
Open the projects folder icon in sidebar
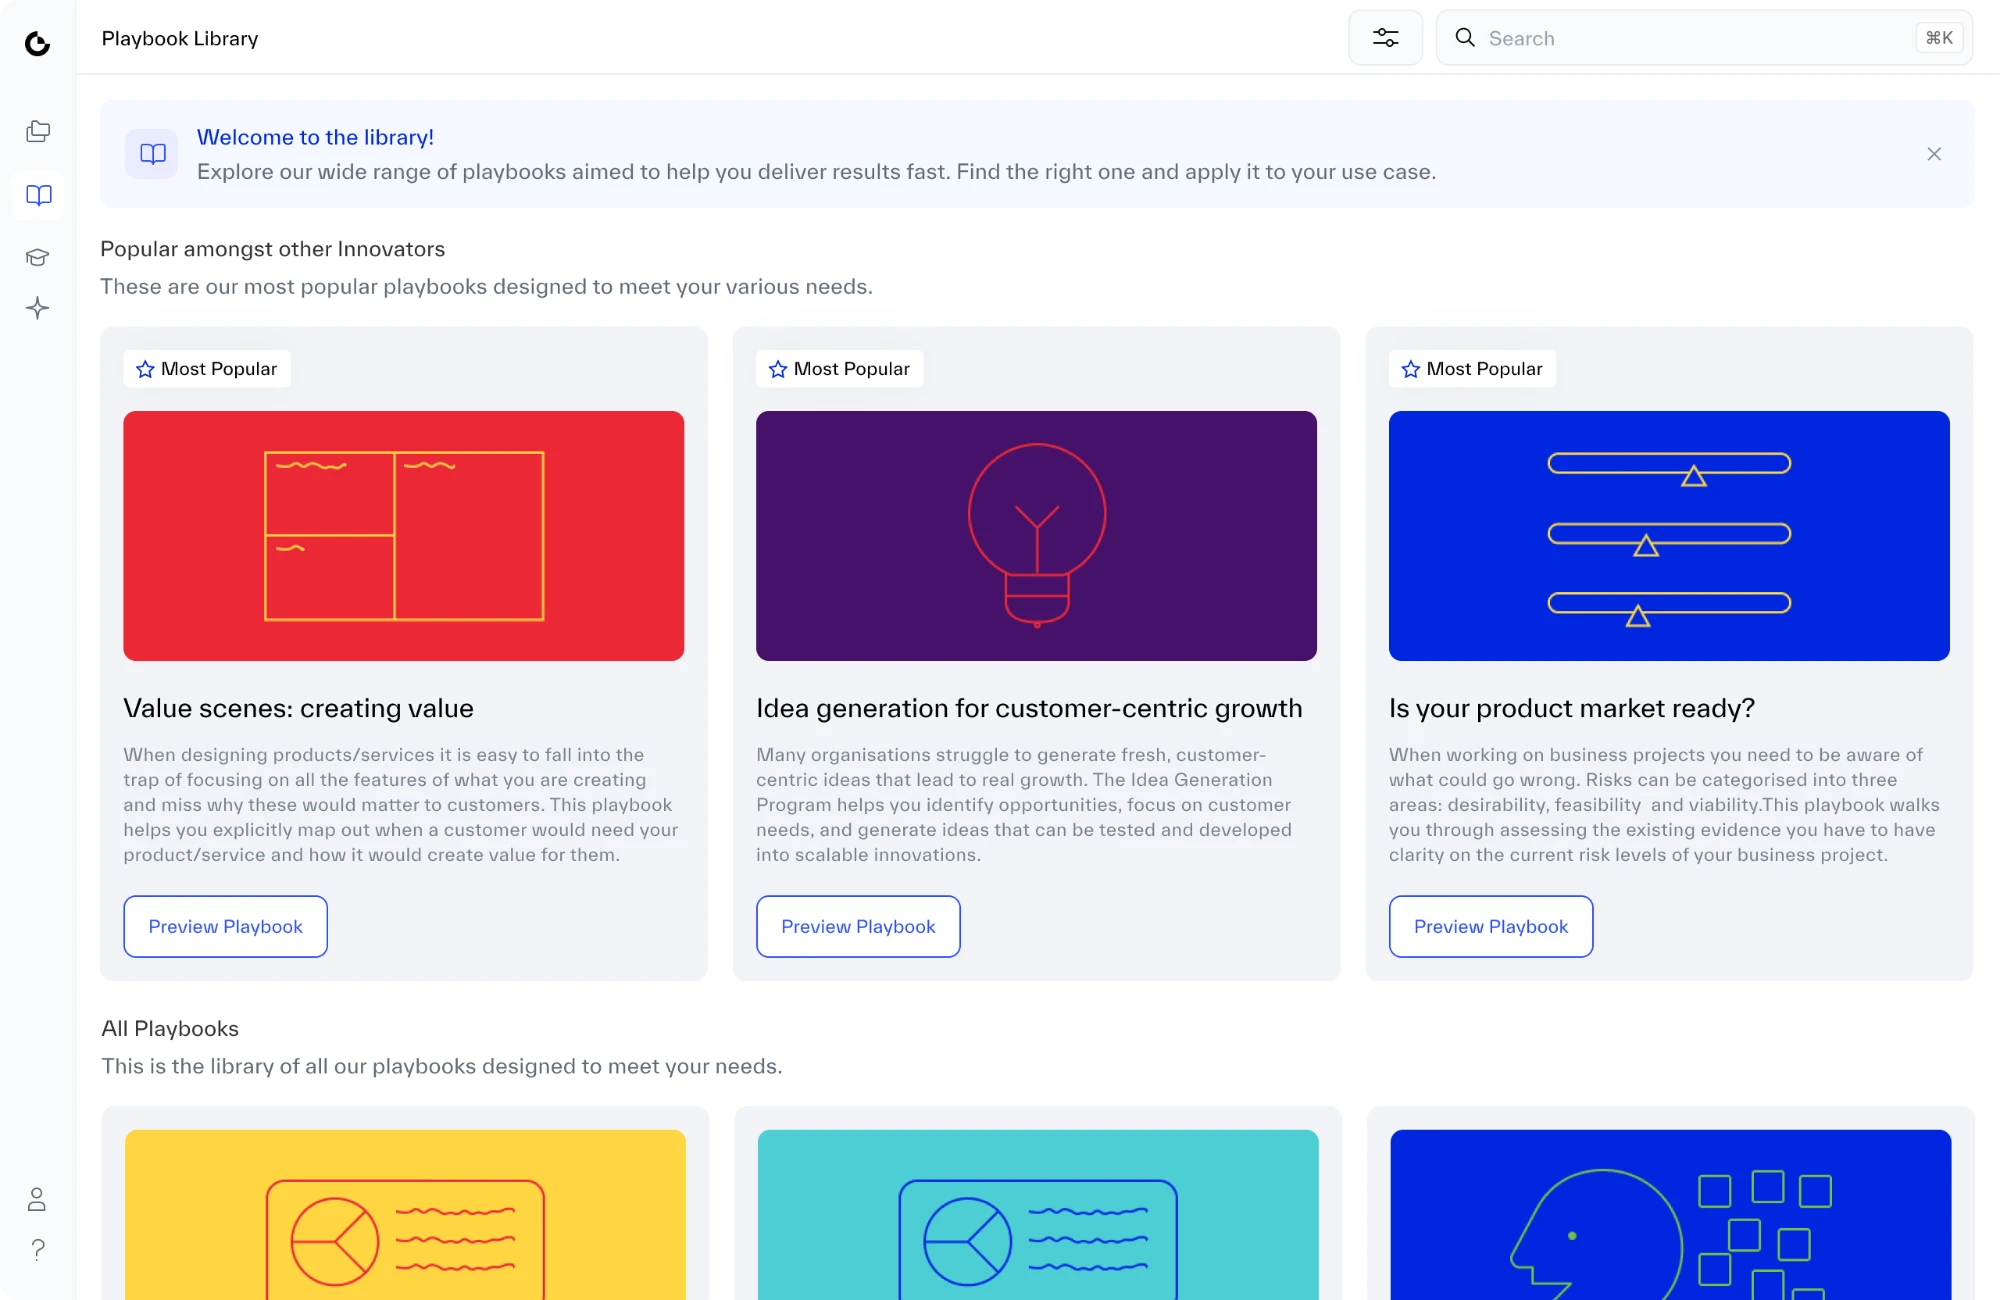pos(38,131)
